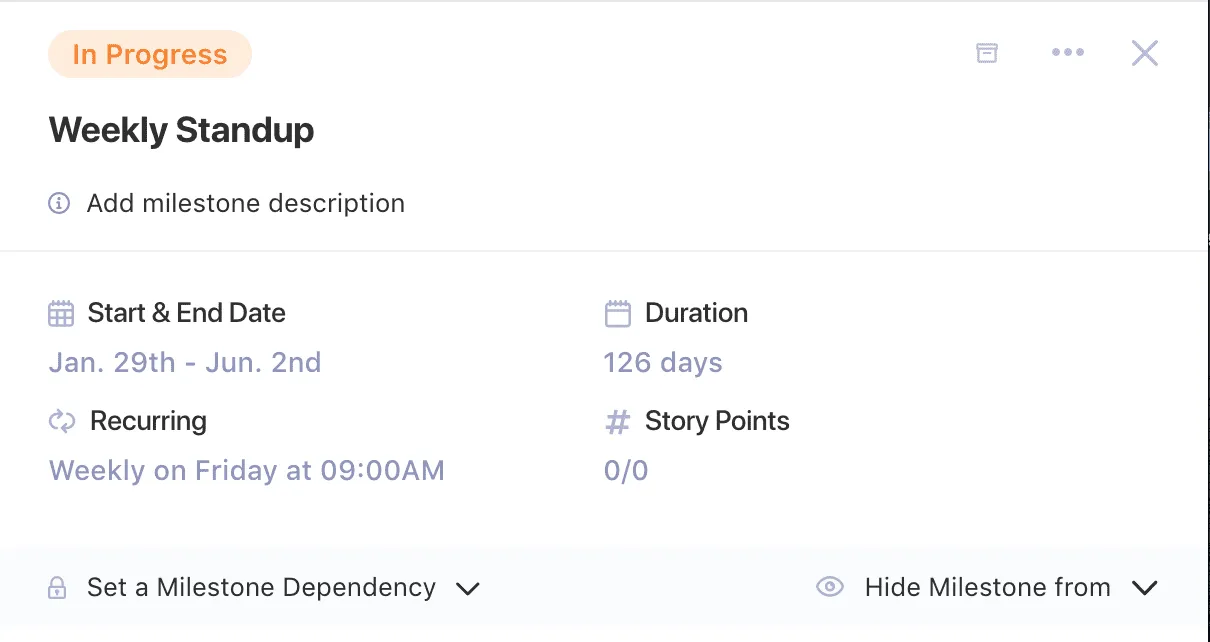This screenshot has height=642, width=1210.
Task: Expand the dependency chevron arrow
Action: [x=468, y=589]
